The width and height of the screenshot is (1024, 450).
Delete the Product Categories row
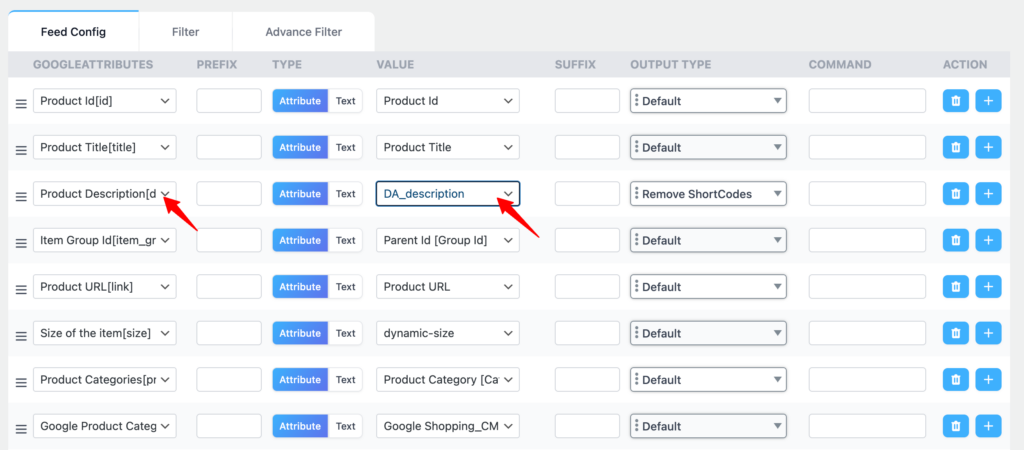955,379
